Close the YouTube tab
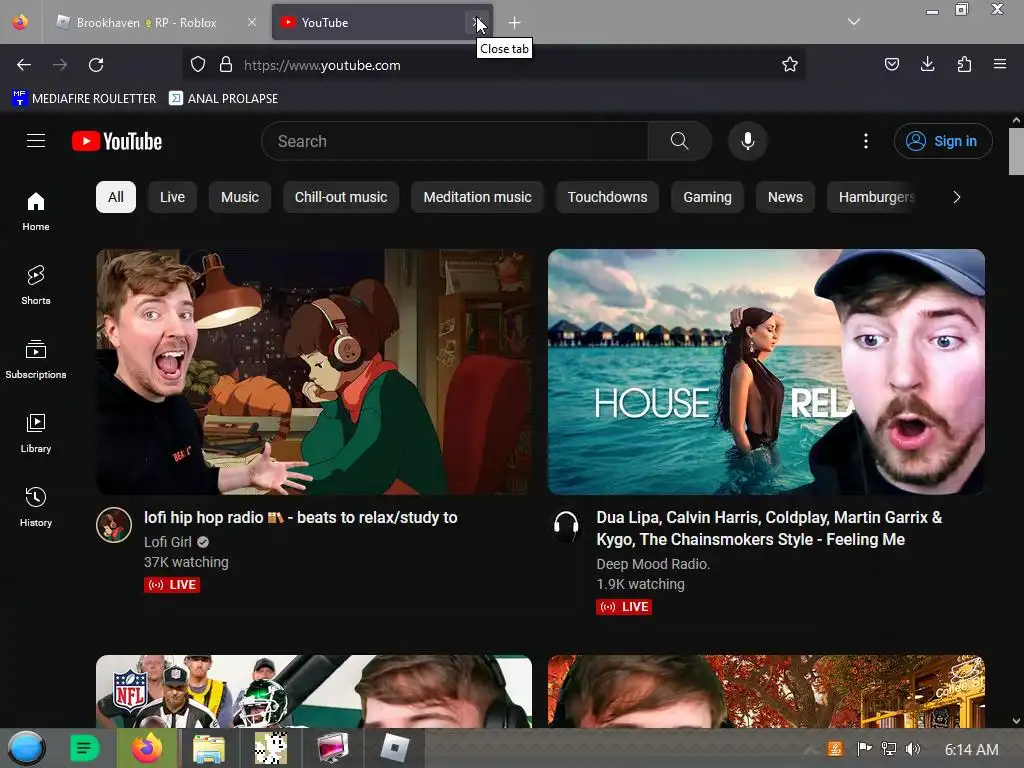1024x768 pixels. click(477, 22)
